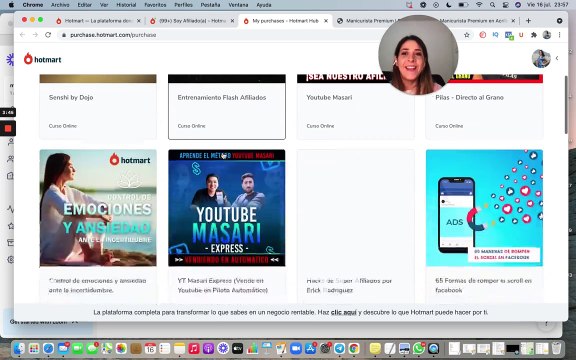Switch to the Hotmart La plataforma tab
Screen dimensions: 576x360
pos(98,21)
